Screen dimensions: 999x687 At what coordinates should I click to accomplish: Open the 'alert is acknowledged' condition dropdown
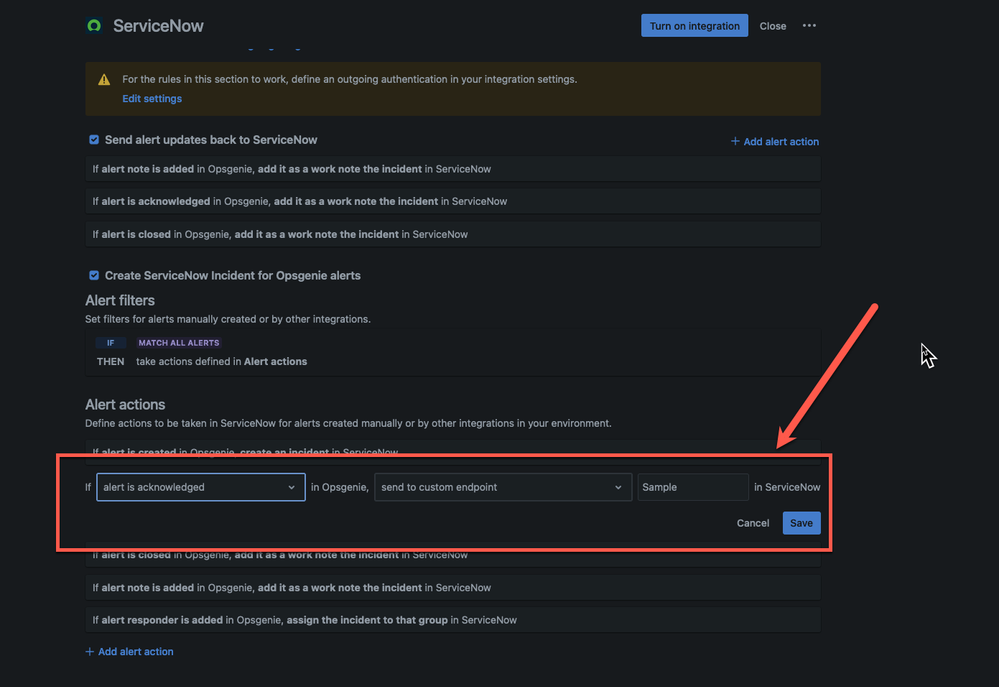(x=201, y=487)
